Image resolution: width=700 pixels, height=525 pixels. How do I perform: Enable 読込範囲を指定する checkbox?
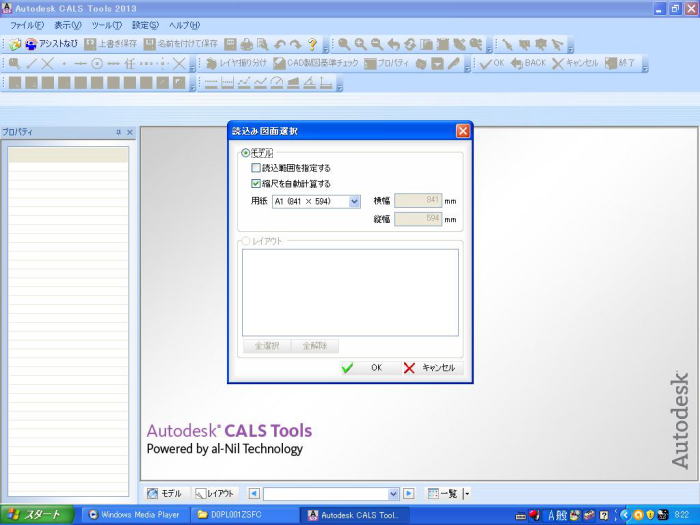click(x=256, y=168)
